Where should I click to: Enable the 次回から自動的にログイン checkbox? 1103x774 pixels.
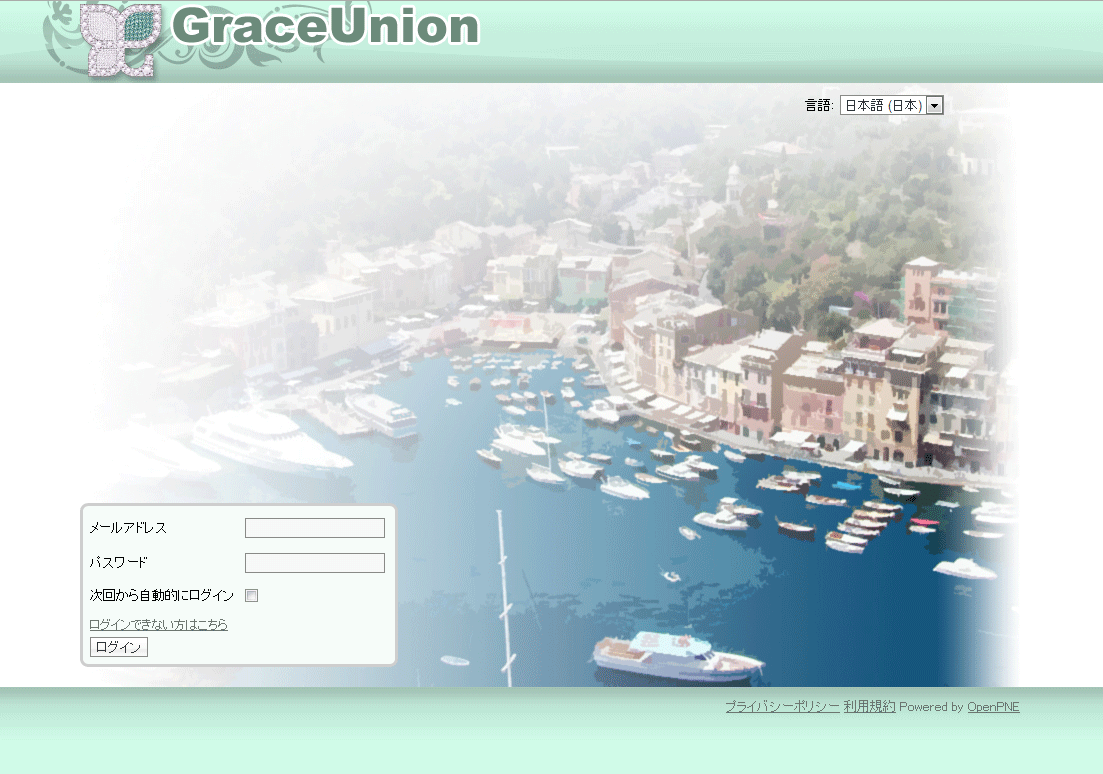[x=252, y=596]
